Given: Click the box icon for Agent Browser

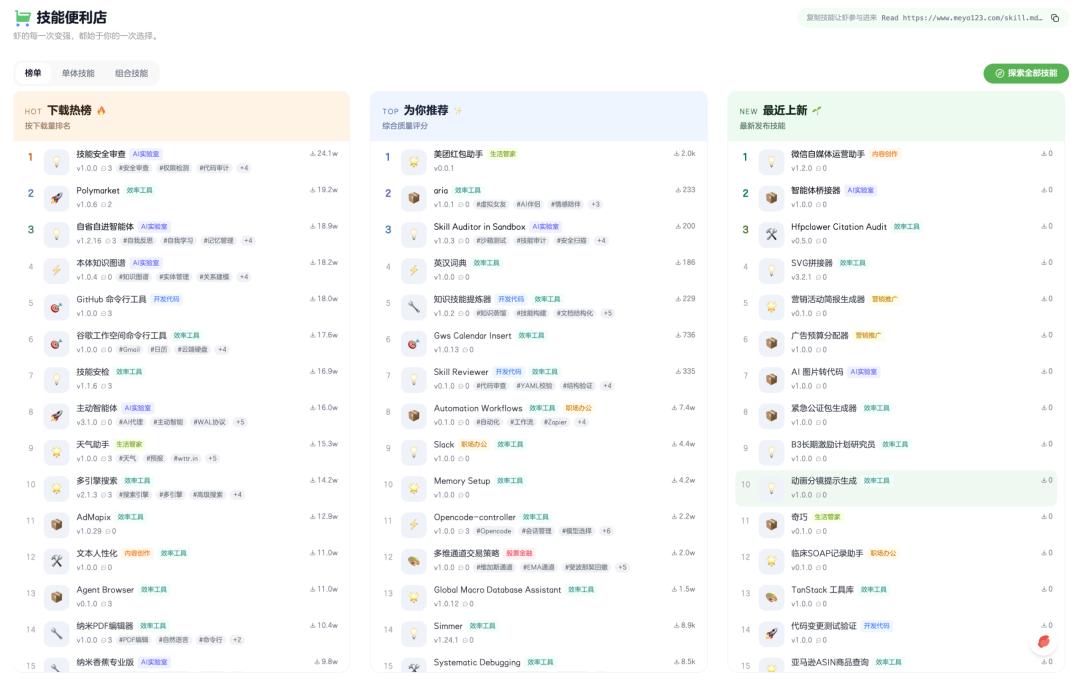Looking at the screenshot, I should coord(56,597).
